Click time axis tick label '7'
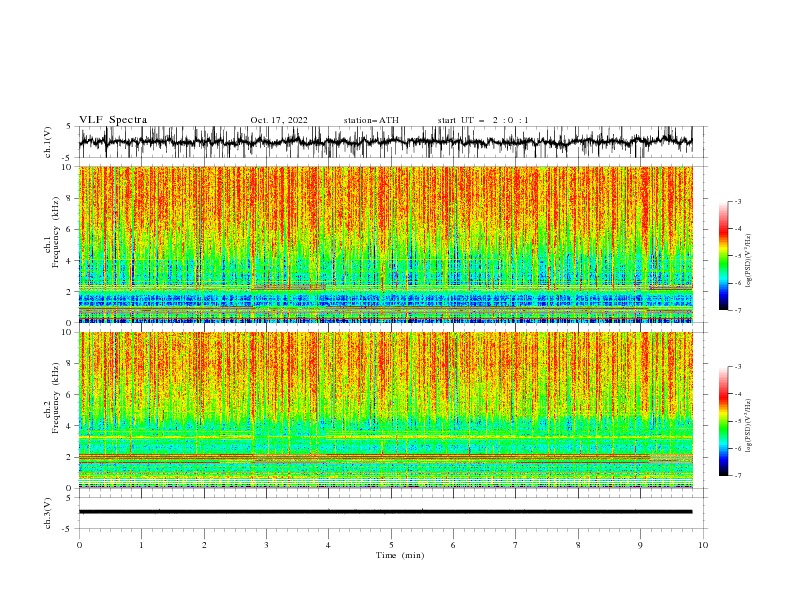 [516, 545]
